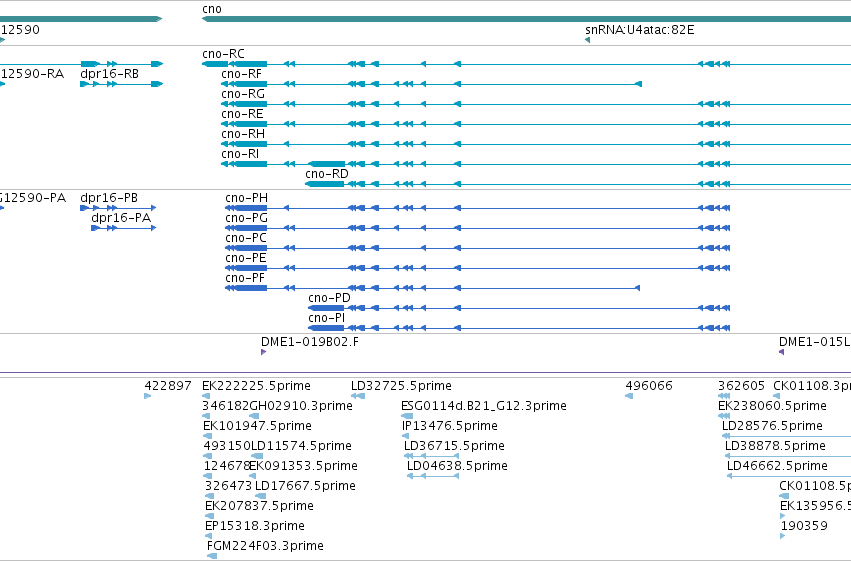Select the cno-RE transcript label
Image resolution: width=851 pixels, height=561 pixels.
click(x=242, y=114)
